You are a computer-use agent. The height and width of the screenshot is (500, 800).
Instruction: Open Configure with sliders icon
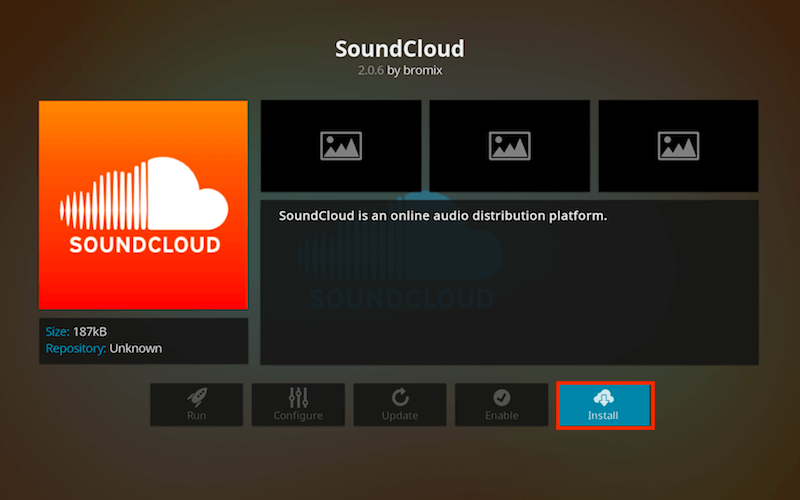tap(298, 405)
